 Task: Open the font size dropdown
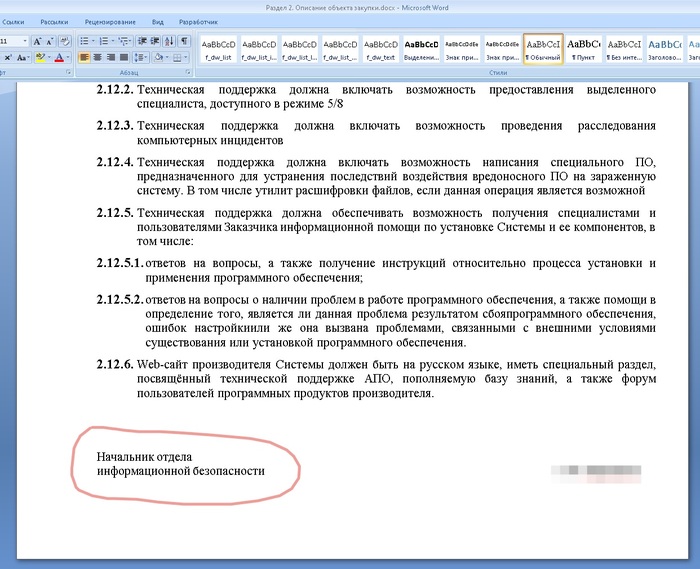pos(23,41)
